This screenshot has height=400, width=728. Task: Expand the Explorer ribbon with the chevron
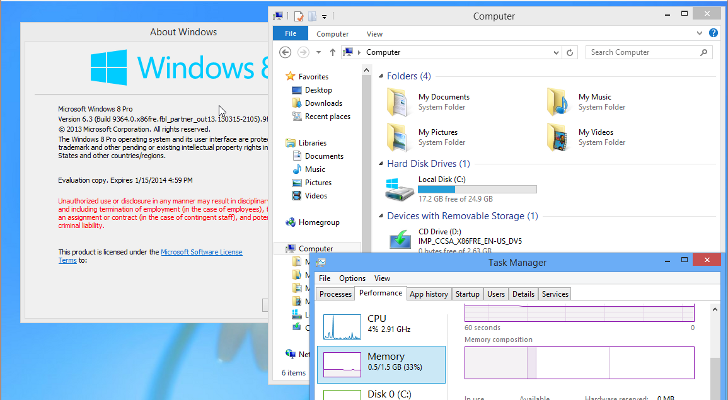pos(699,33)
